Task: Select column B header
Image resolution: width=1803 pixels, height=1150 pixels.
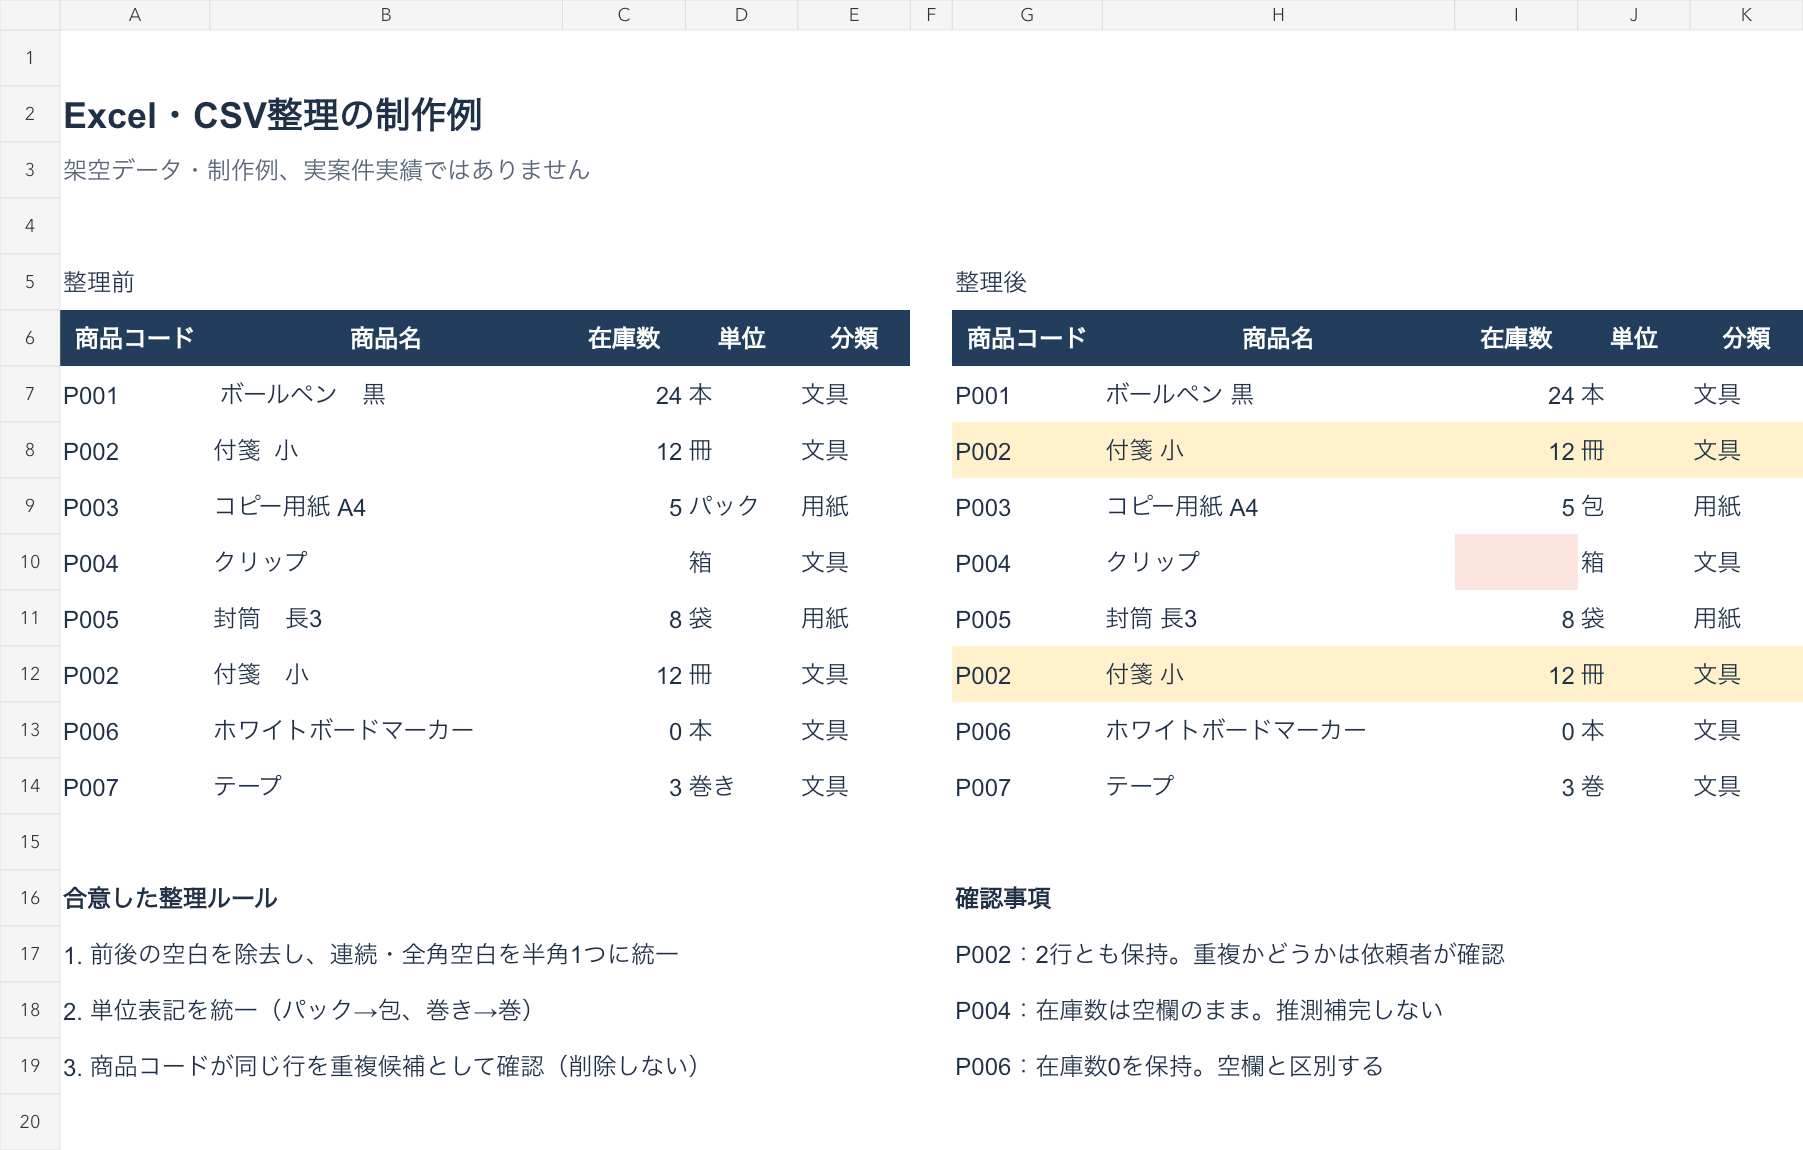Action: tap(386, 15)
